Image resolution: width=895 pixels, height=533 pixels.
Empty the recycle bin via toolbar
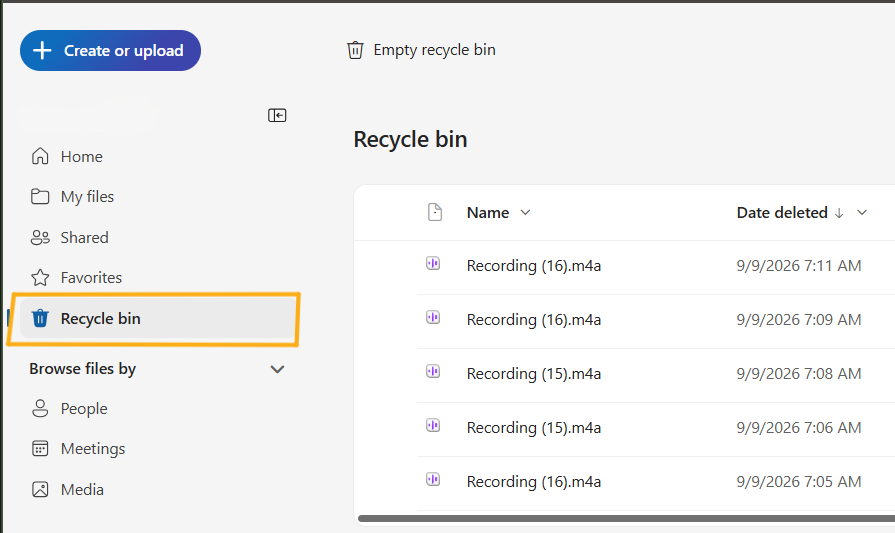tap(421, 50)
